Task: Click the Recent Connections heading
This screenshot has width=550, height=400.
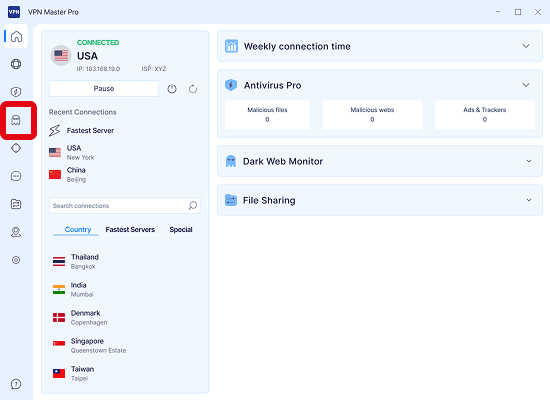Action: point(82,112)
